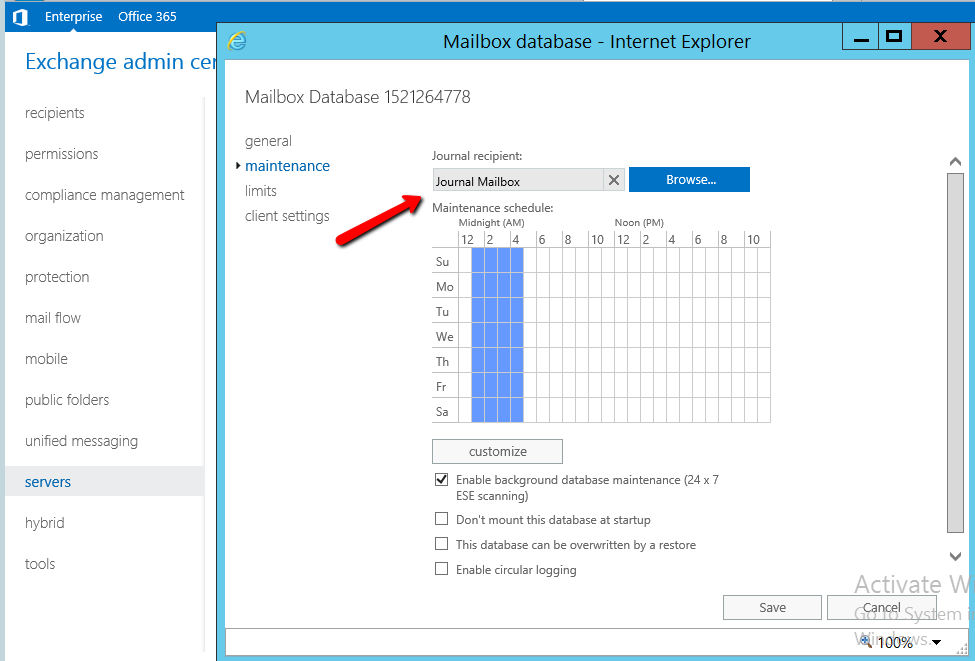This screenshot has width=975, height=661.
Task: Click the zoom magnifier icon in status bar
Action: click(x=866, y=641)
